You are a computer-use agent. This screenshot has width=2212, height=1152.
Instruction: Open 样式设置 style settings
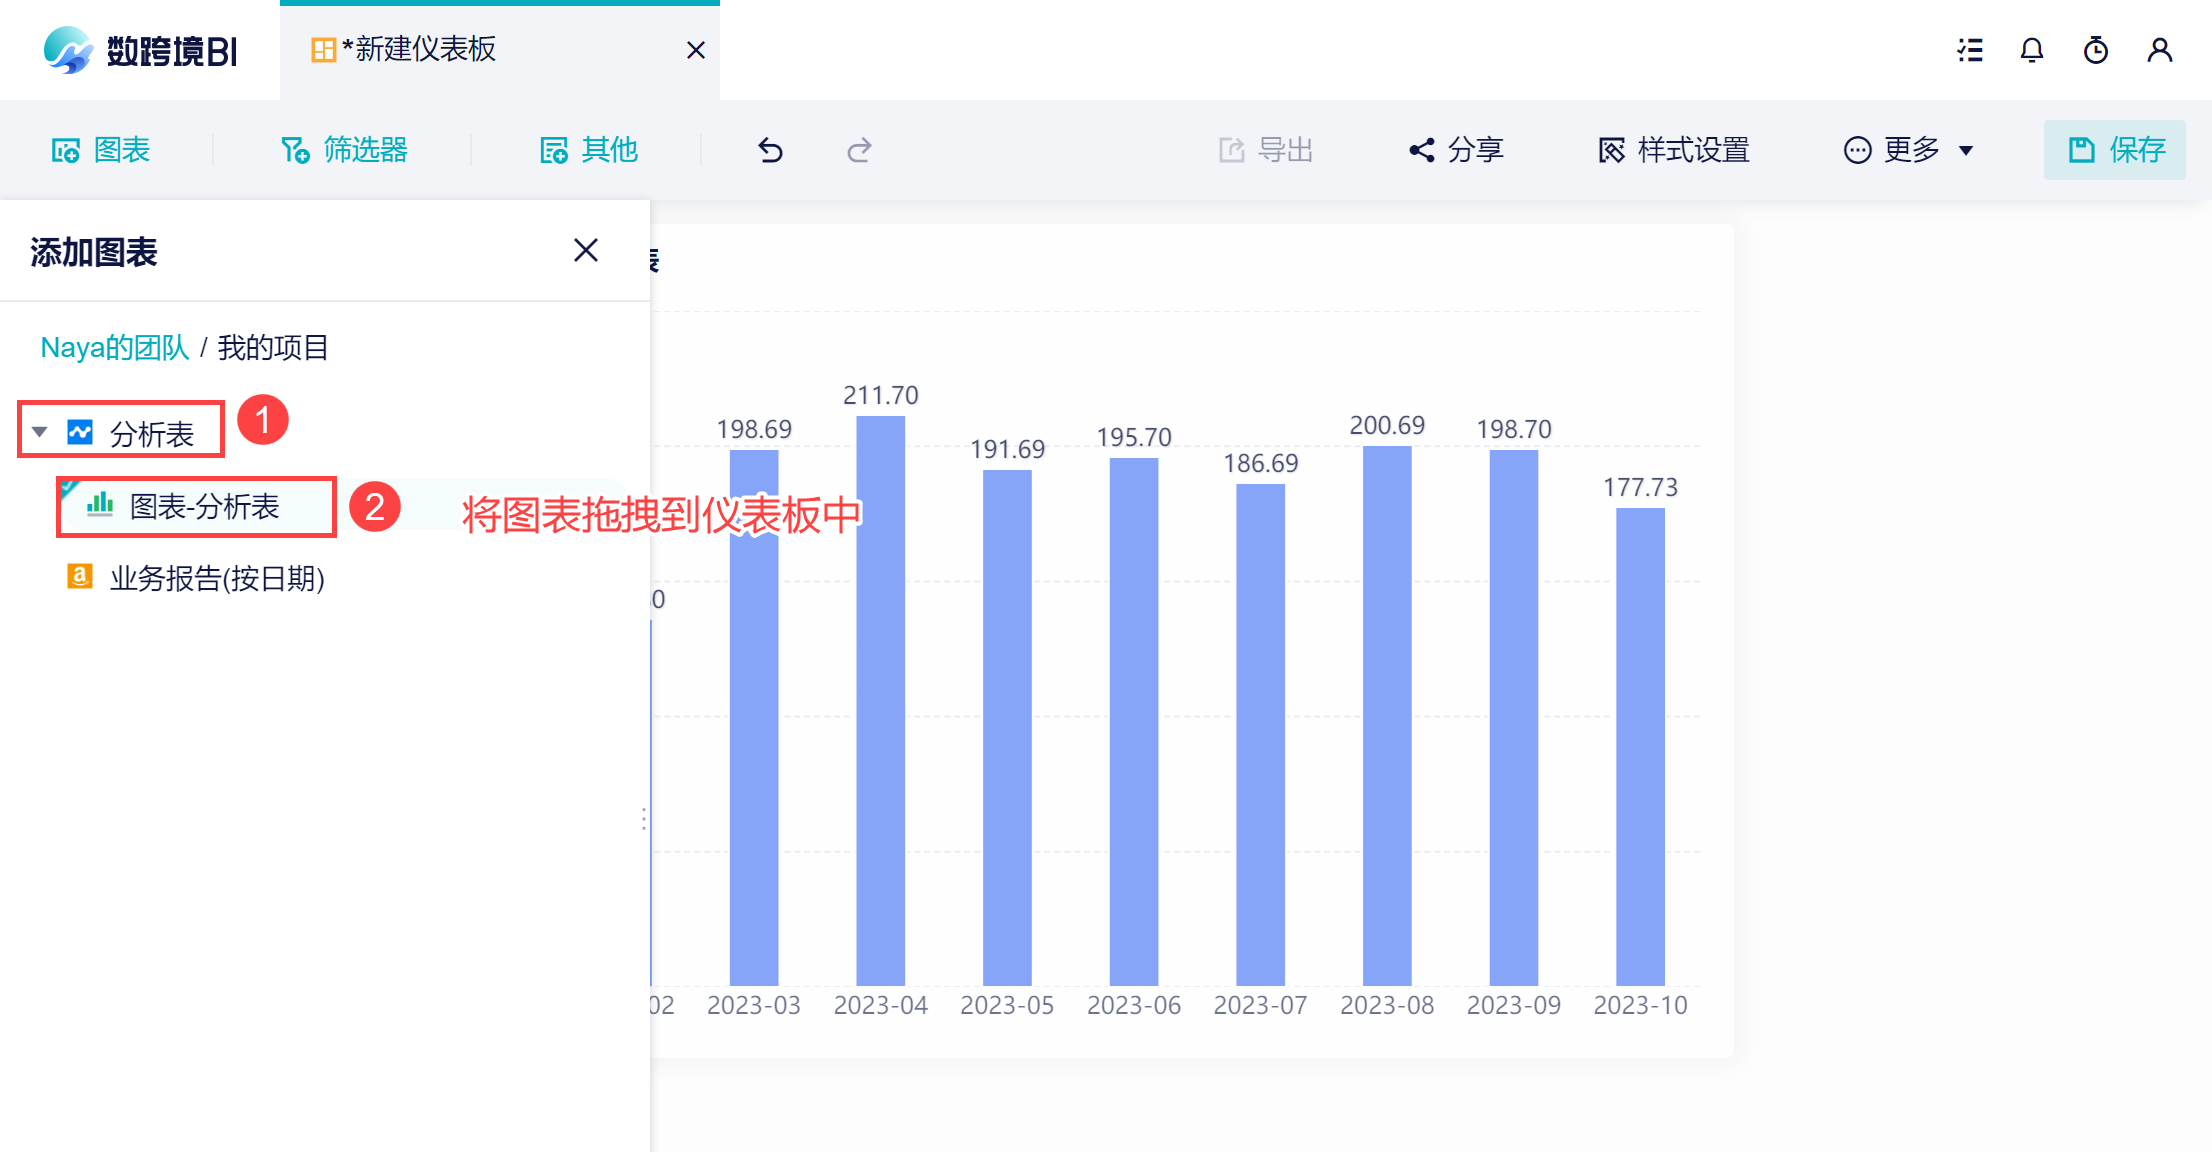[1674, 150]
